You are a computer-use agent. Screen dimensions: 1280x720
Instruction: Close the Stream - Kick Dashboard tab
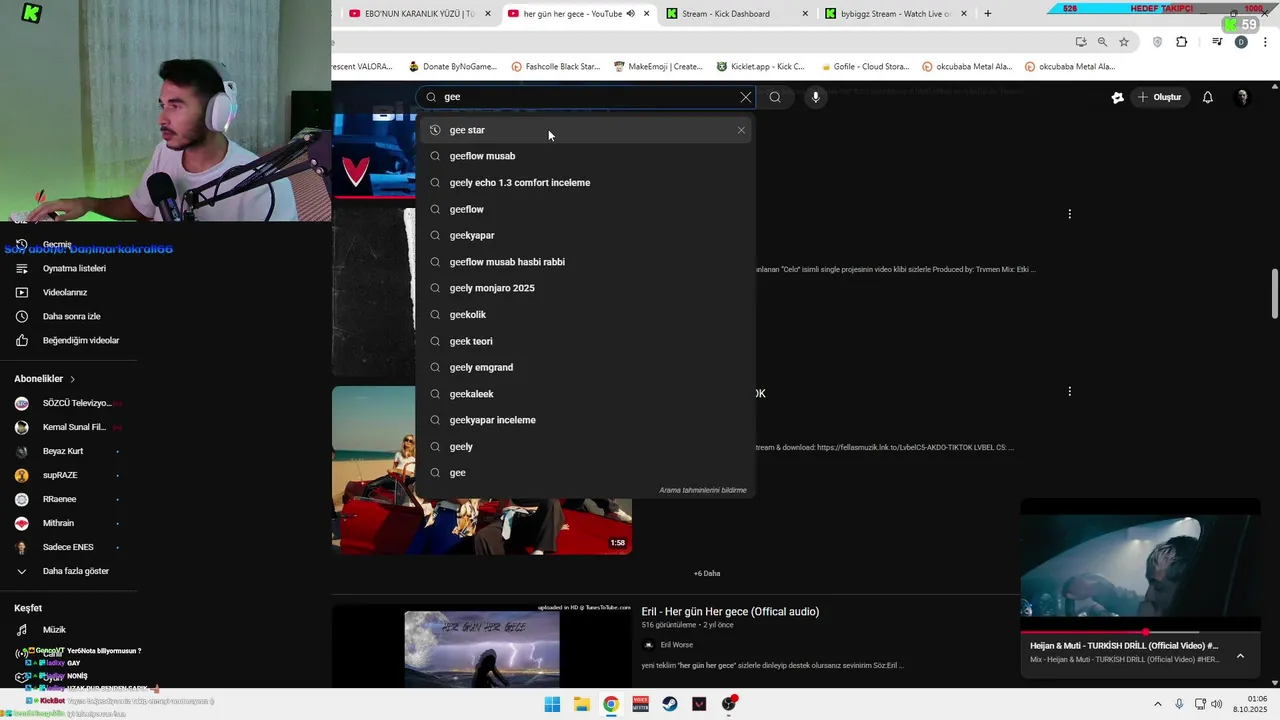(805, 14)
